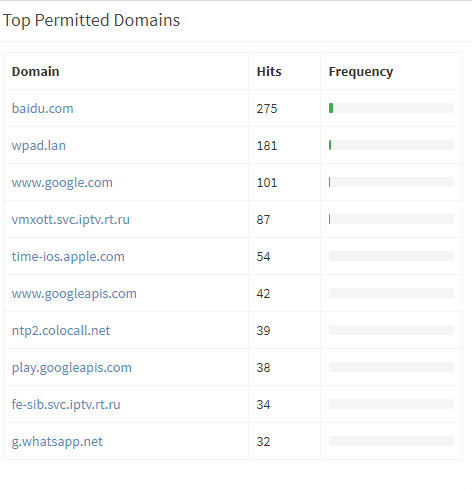The image size is (472, 490).
Task: Open vmxott.svc.iptv.rt.ru domain link
Action: click(71, 219)
